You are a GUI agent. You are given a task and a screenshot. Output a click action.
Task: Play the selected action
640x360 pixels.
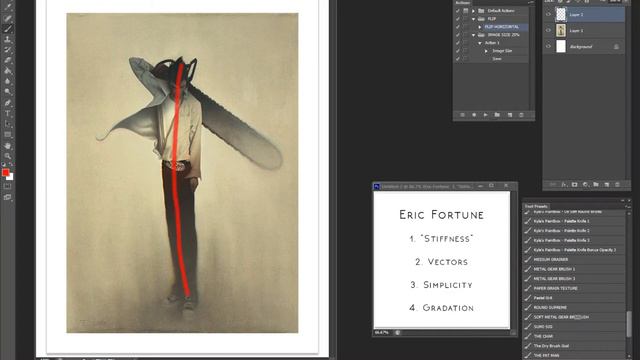[x=485, y=116]
